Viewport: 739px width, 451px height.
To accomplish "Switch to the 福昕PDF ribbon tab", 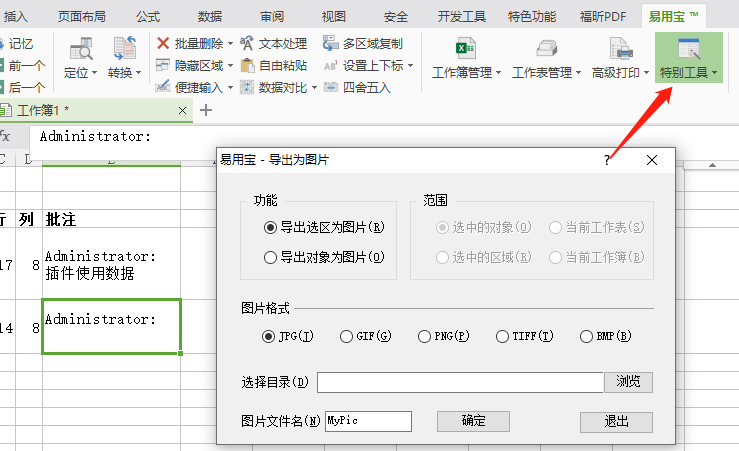I will 603,17.
